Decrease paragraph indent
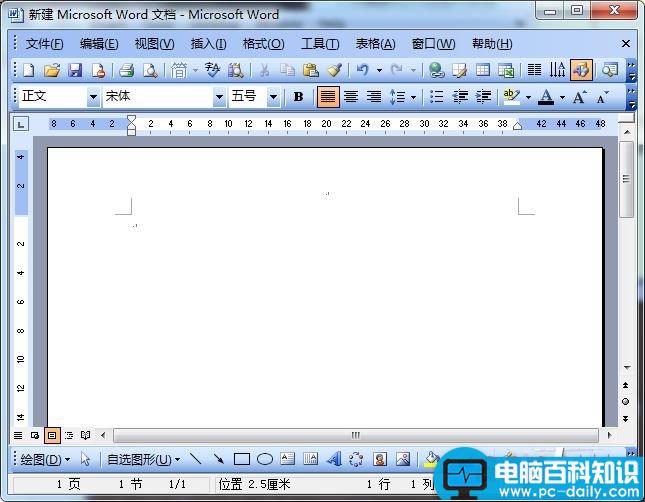Screen dimensions: 645x502 coord(460,97)
